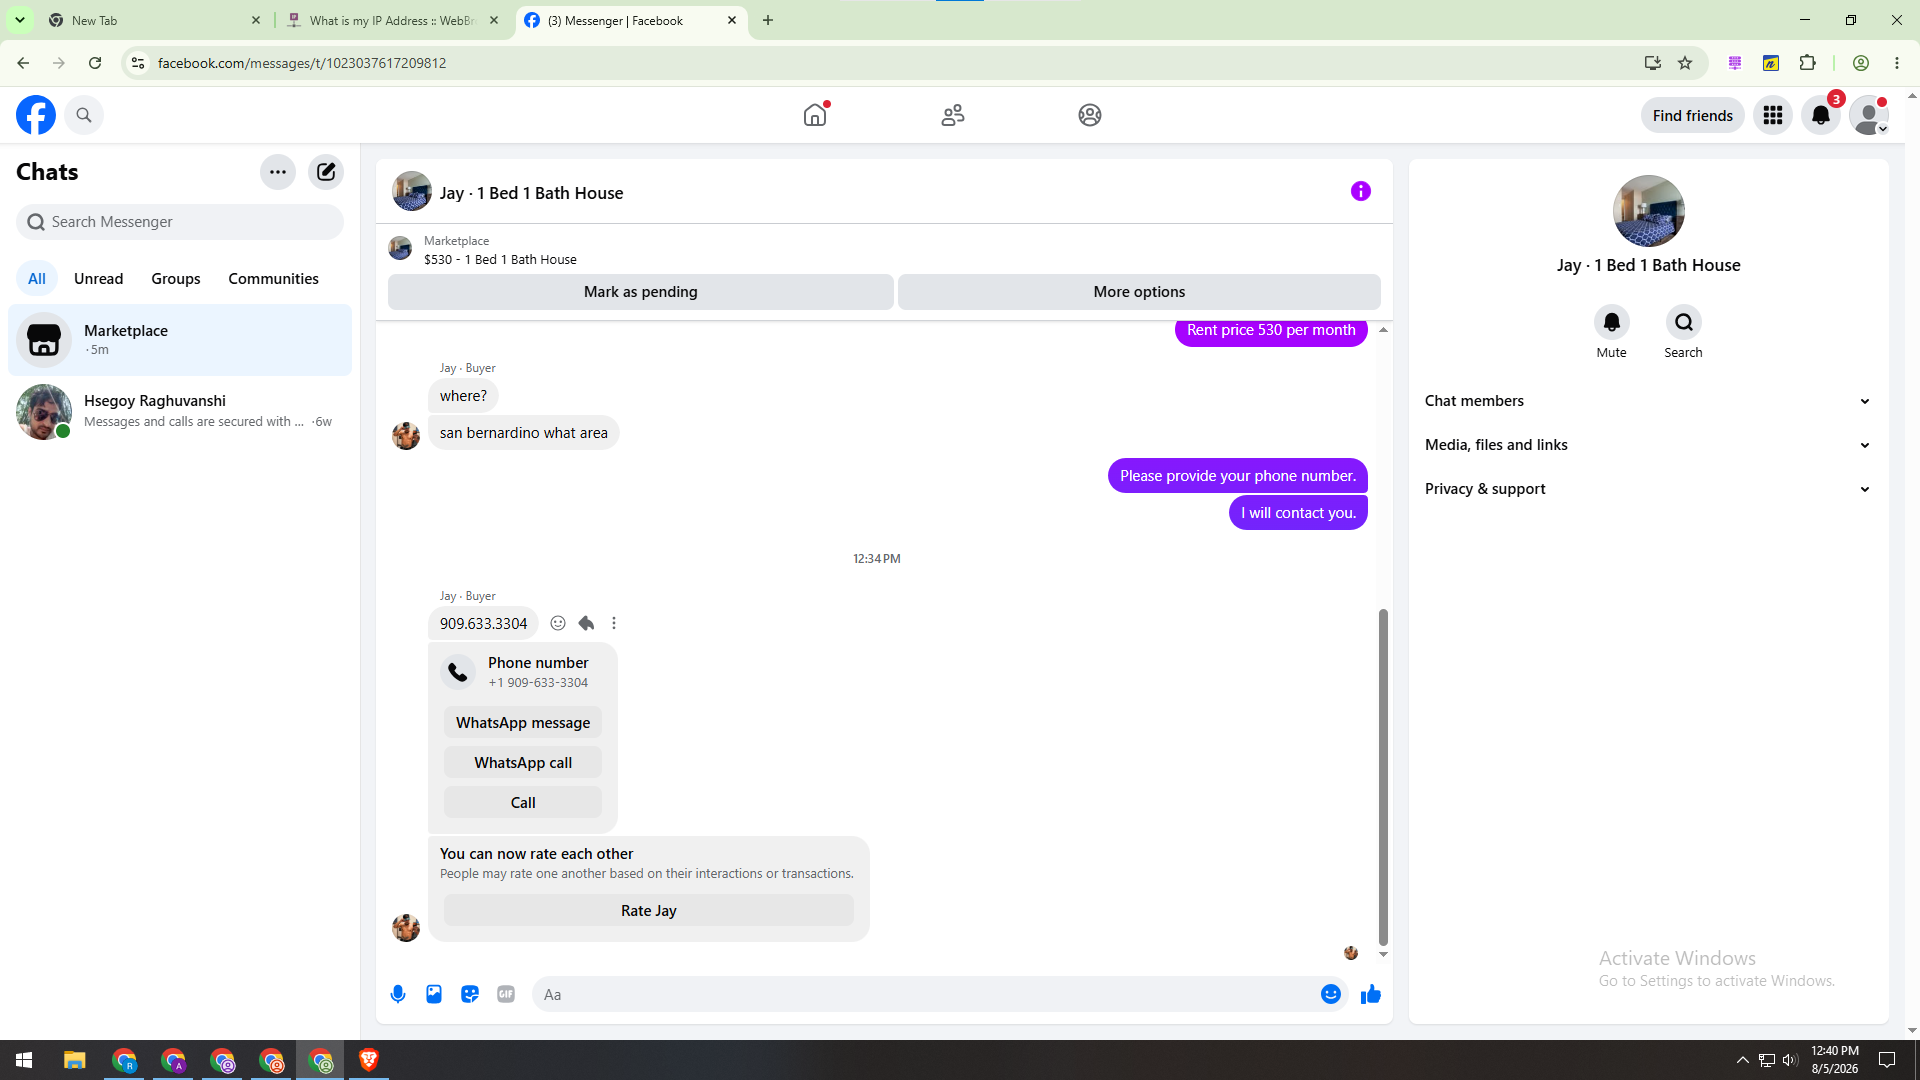Switch to the New Tab browser tab
Image resolution: width=1920 pixels, height=1080 pixels.
pos(155,20)
